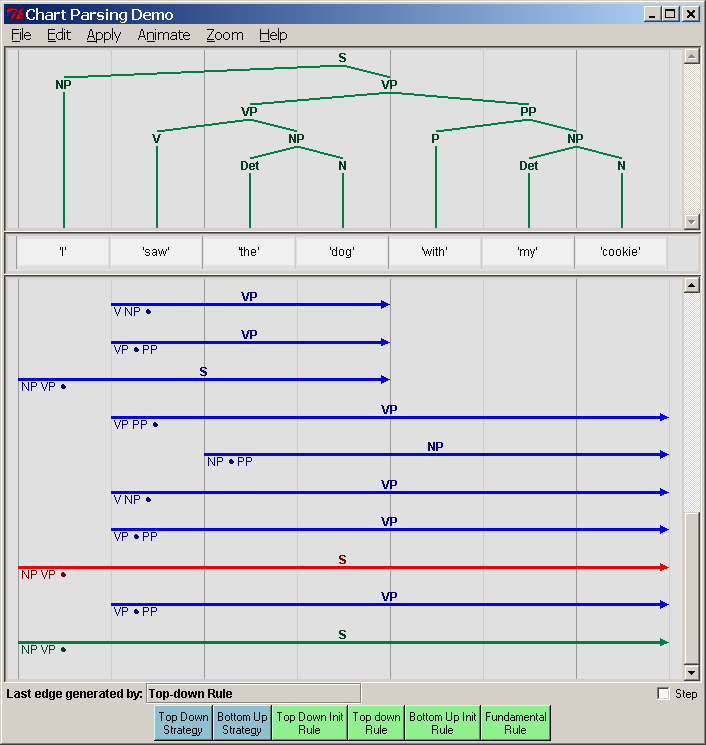Apply the Top Down Init Rule
Screen dimensions: 706x745
[310, 723]
